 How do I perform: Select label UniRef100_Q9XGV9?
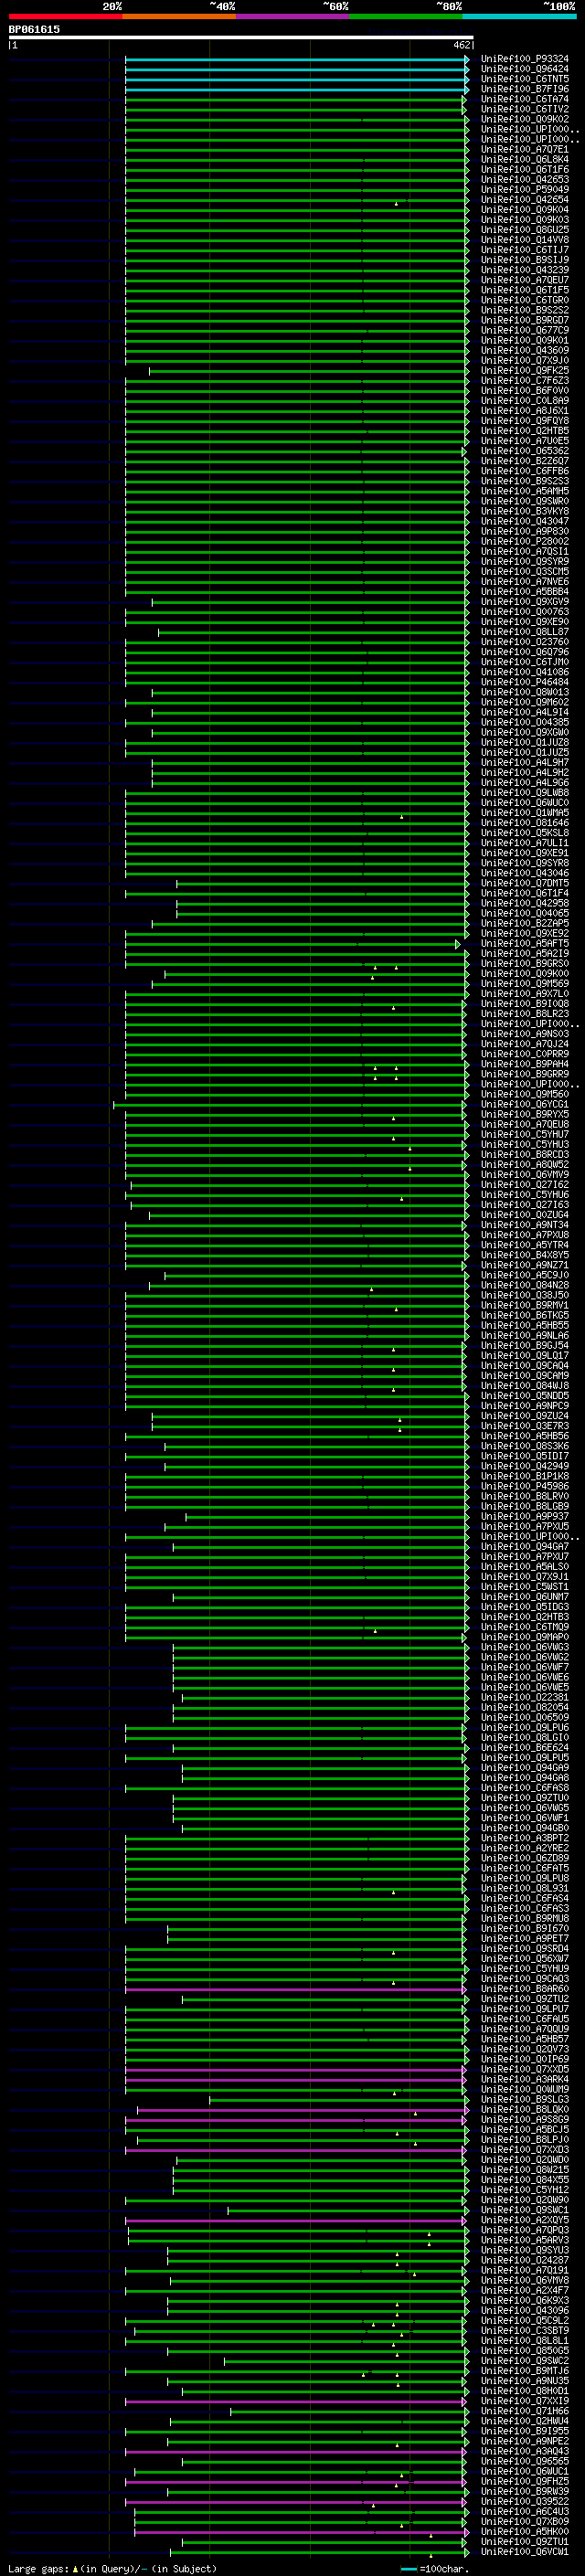tap(525, 602)
